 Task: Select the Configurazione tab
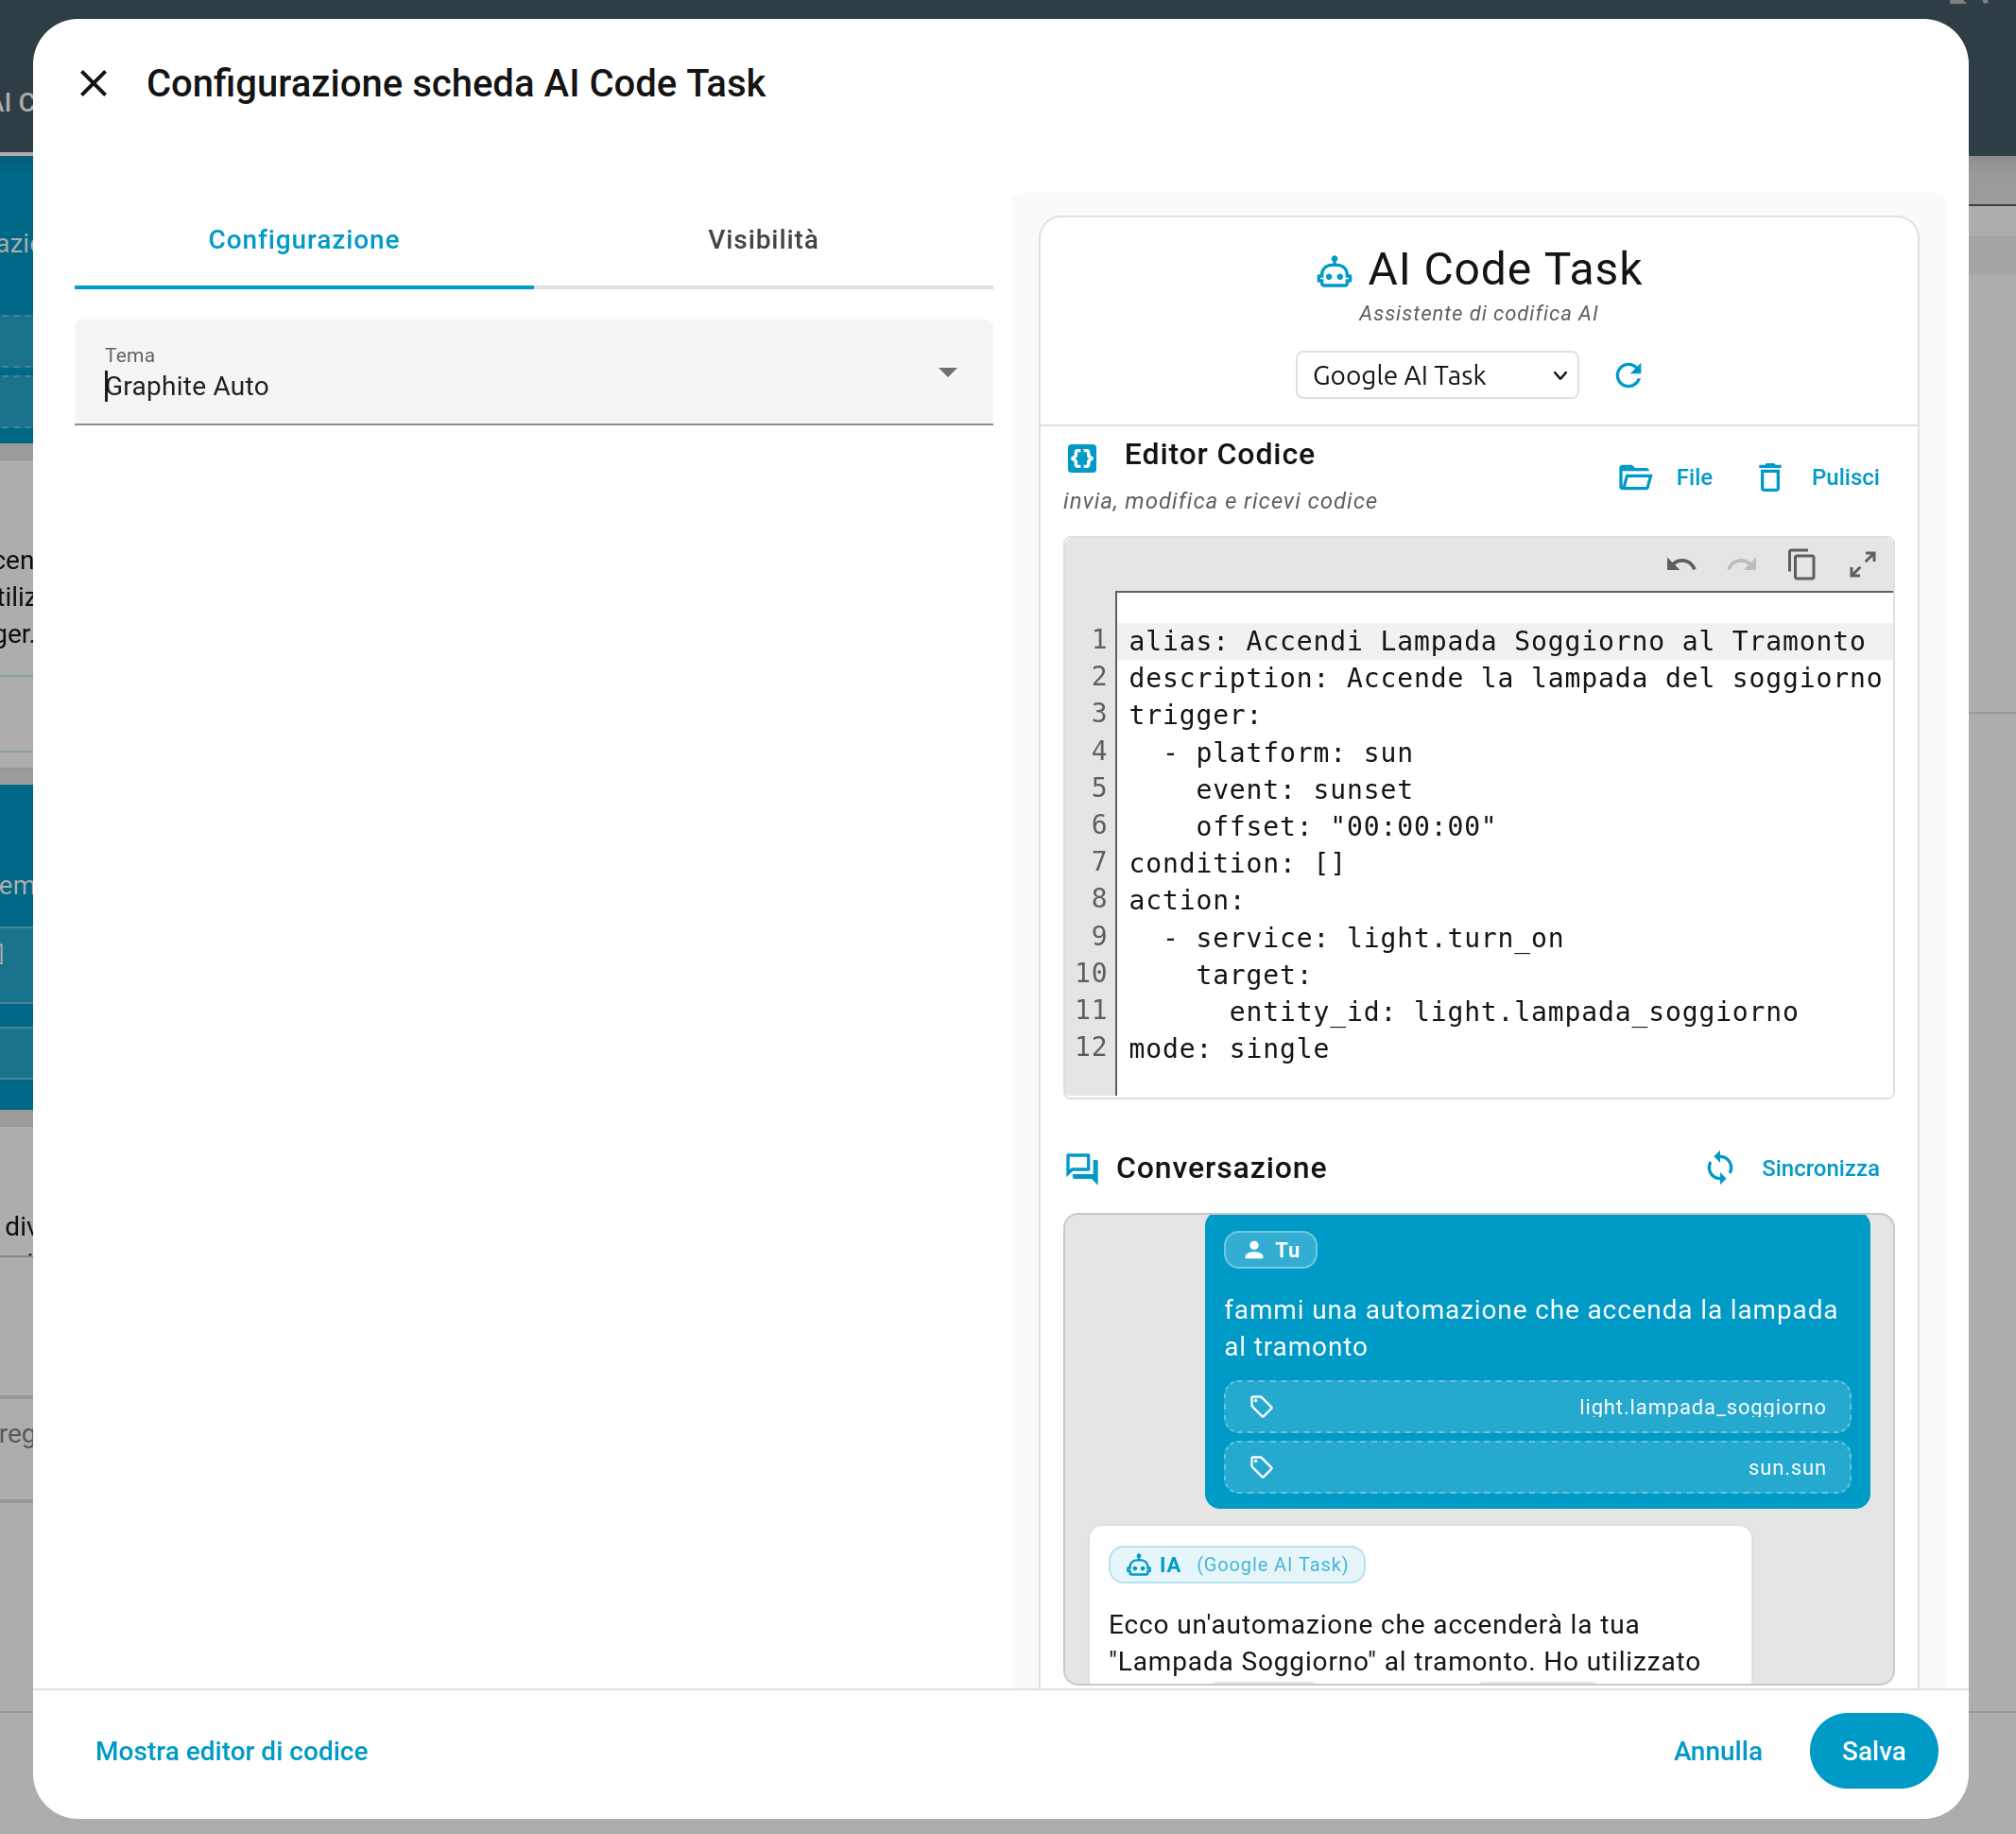point(303,240)
